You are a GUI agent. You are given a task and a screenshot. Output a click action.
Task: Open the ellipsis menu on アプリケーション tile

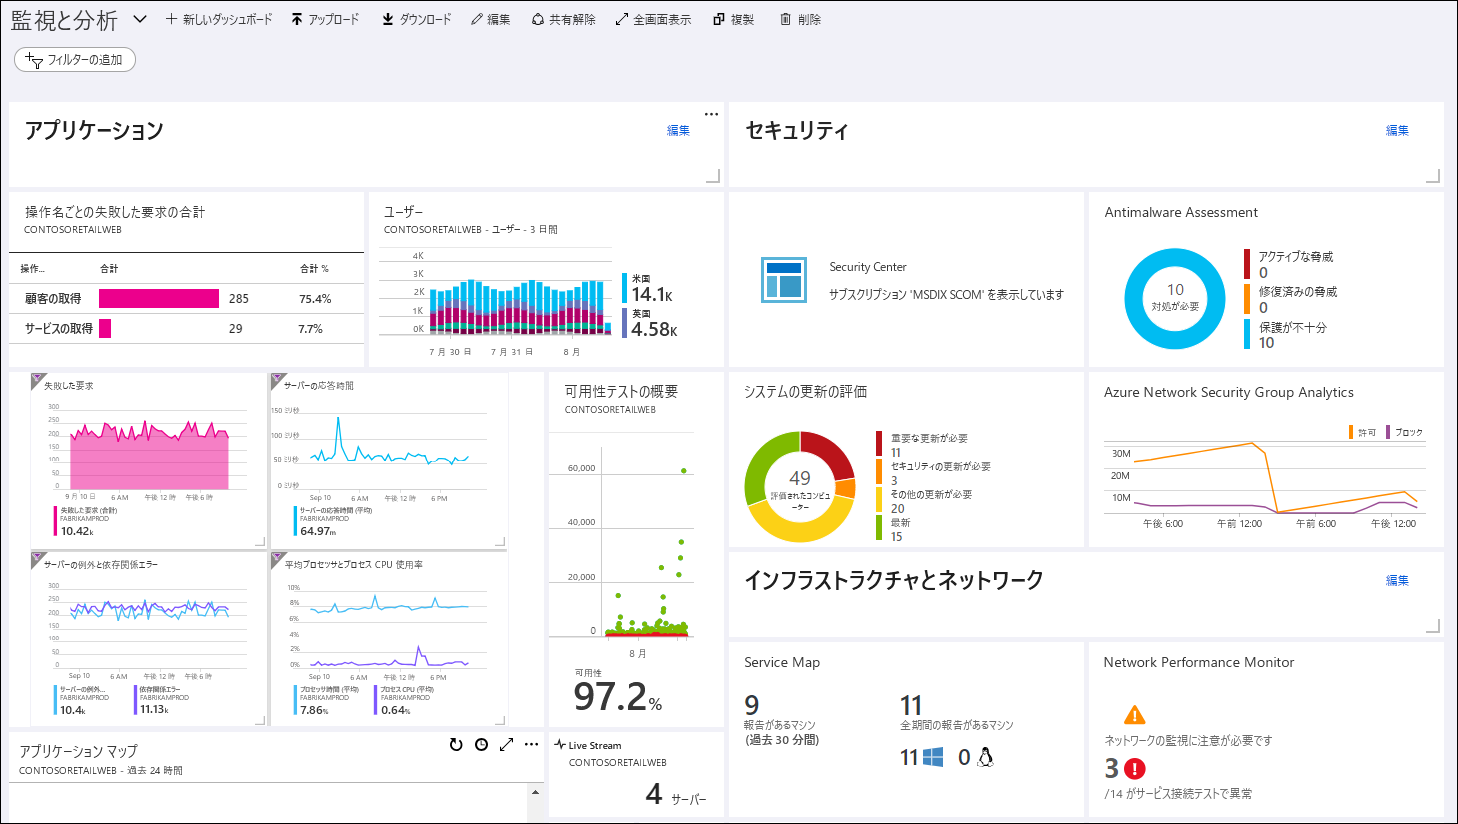[711, 114]
